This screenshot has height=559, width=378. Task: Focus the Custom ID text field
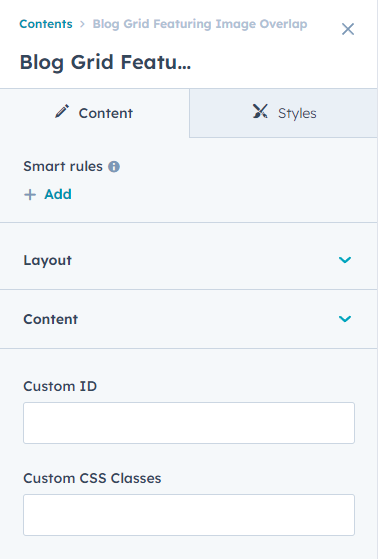(189, 423)
